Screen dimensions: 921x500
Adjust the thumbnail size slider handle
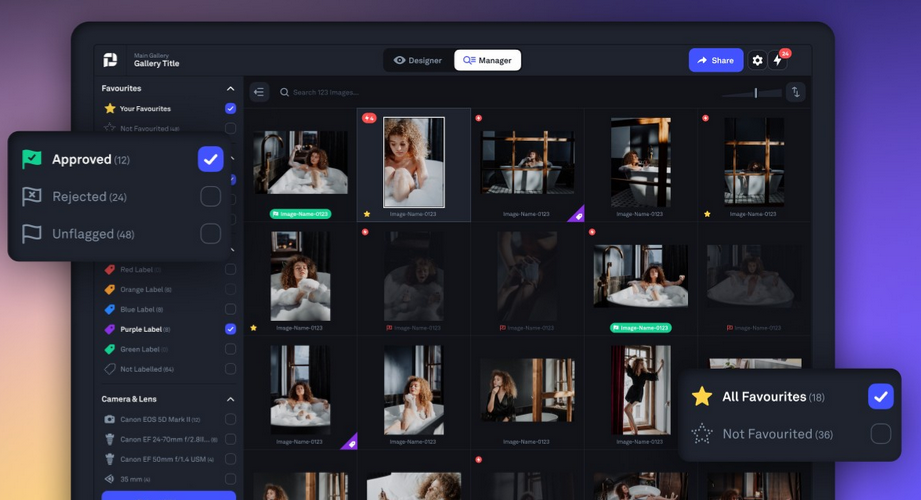pos(755,92)
